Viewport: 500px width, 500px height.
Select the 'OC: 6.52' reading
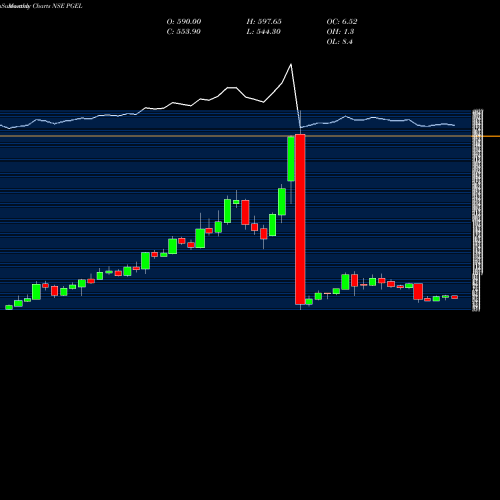(342, 21)
